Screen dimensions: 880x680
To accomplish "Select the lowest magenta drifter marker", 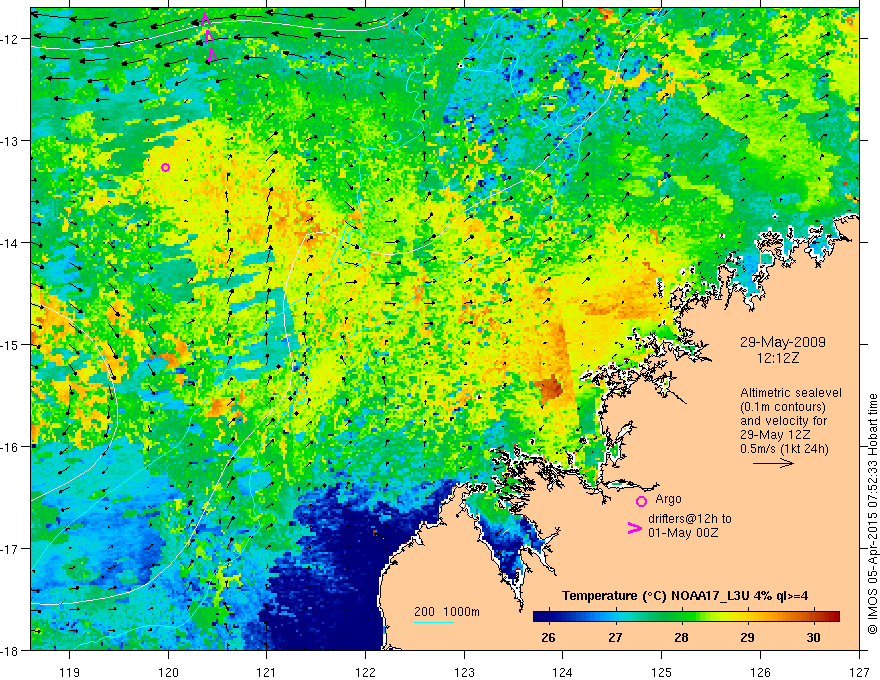I will coord(213,55).
